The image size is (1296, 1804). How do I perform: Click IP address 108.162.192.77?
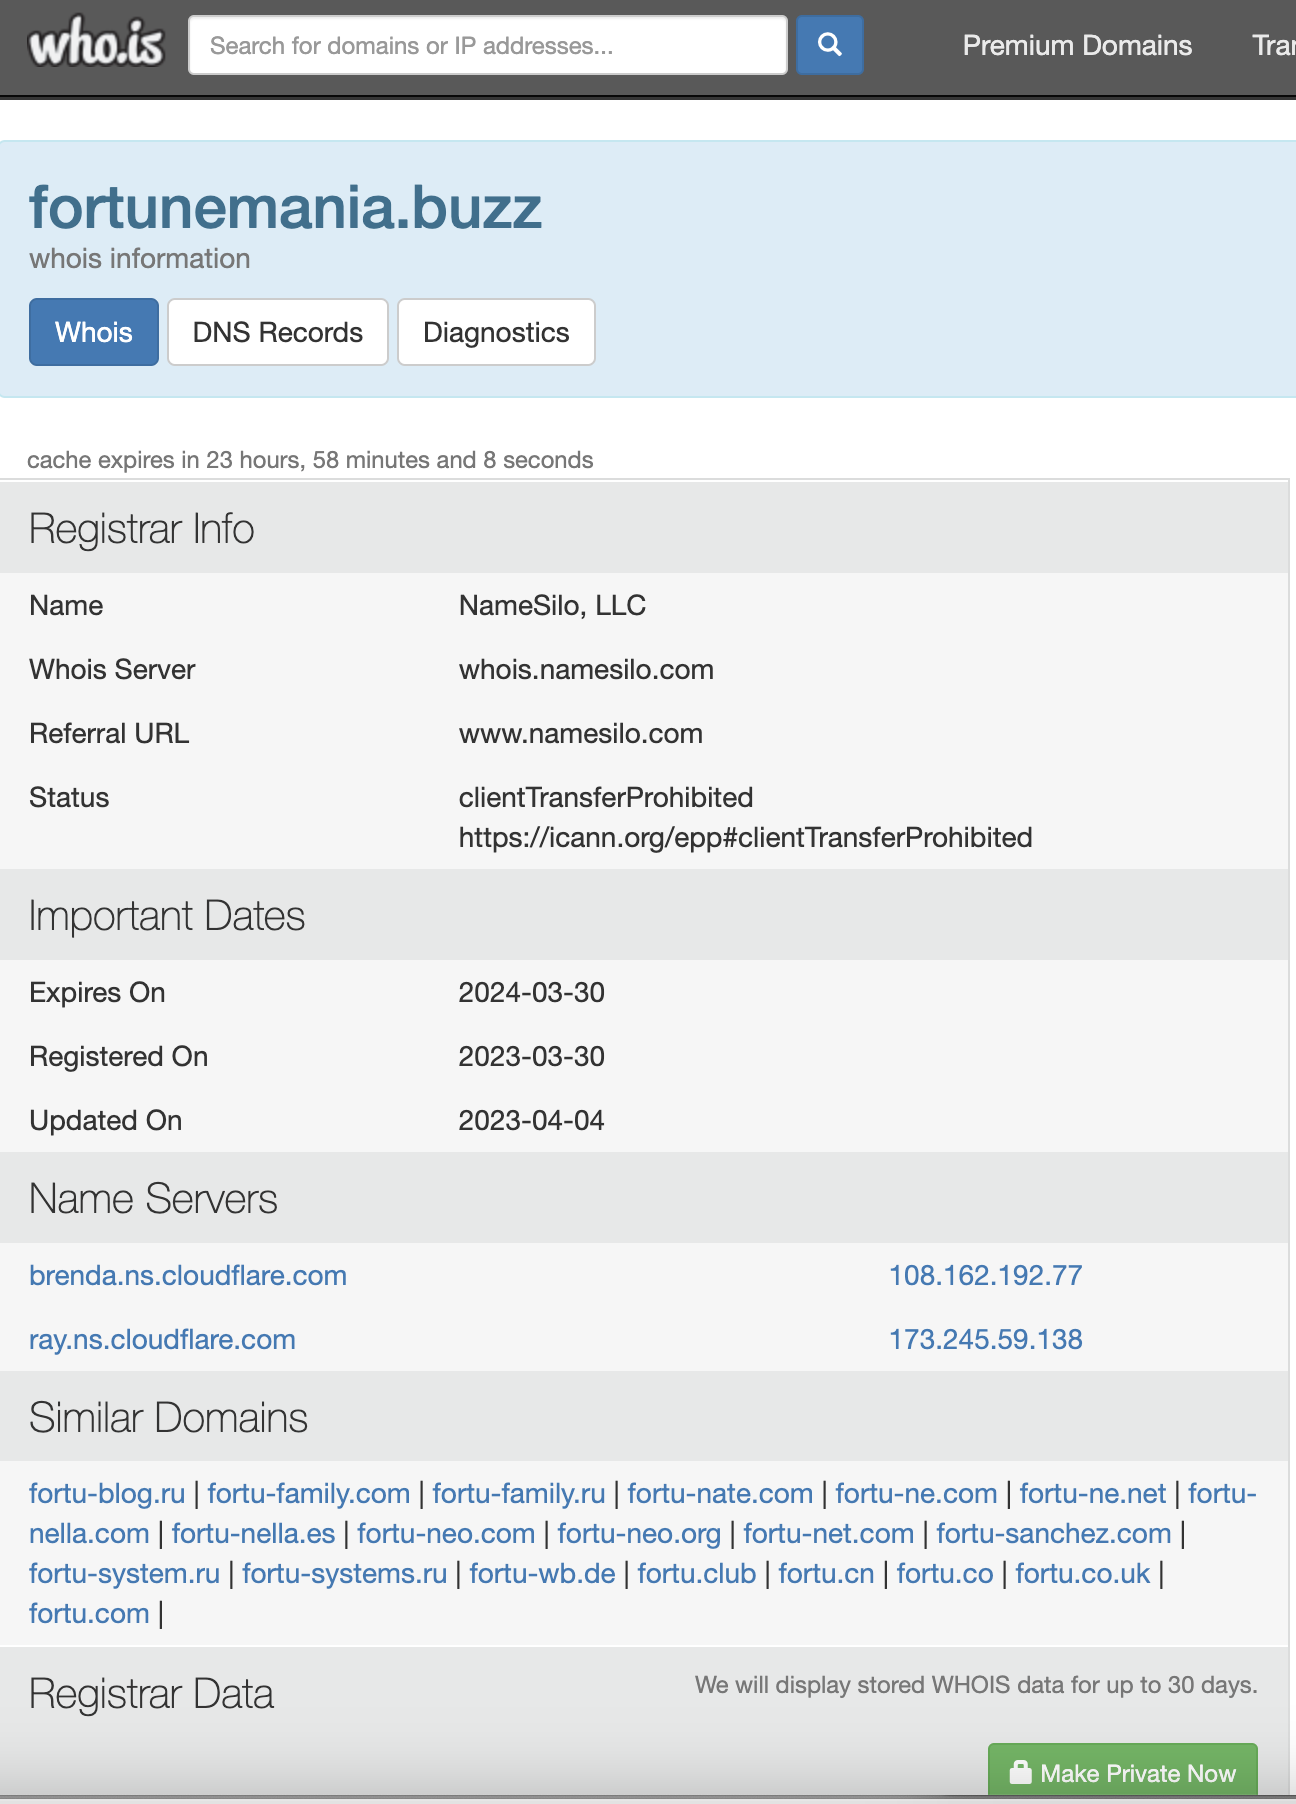pyautogui.click(x=986, y=1276)
